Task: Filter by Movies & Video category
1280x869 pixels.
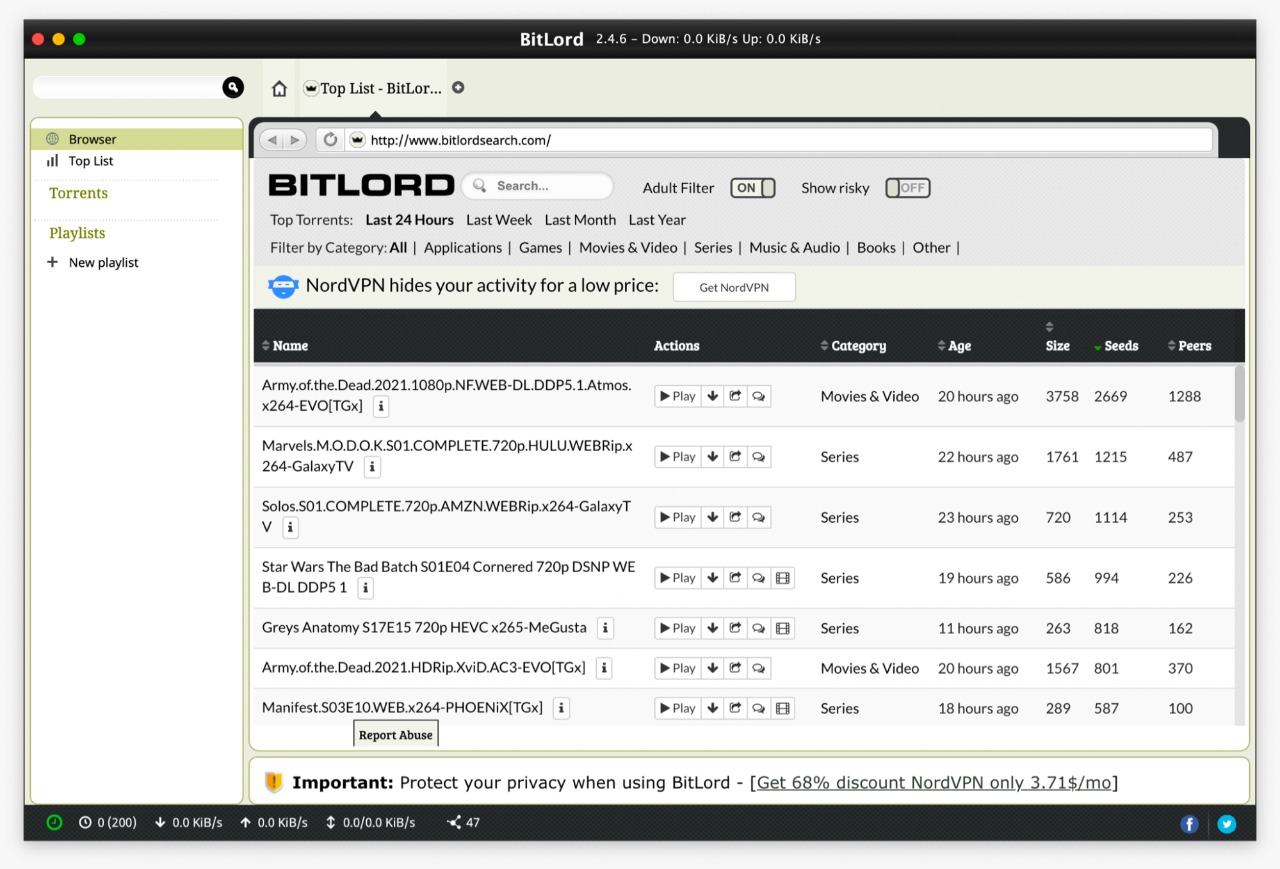Action: [x=628, y=248]
